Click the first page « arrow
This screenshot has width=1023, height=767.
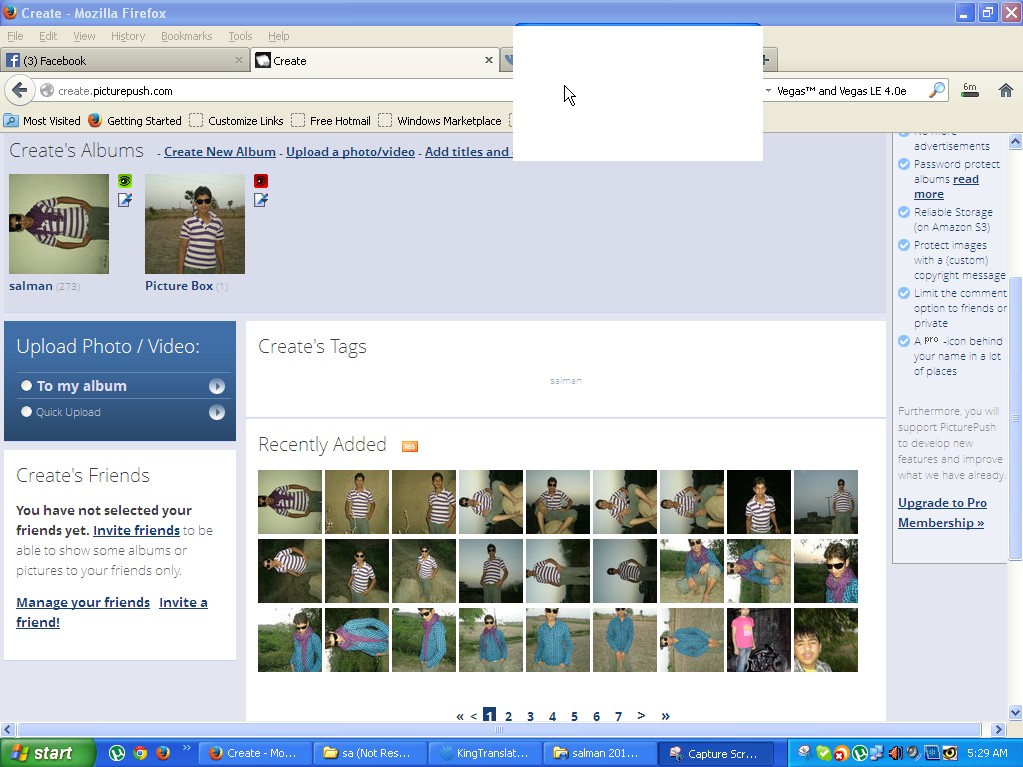pos(460,716)
